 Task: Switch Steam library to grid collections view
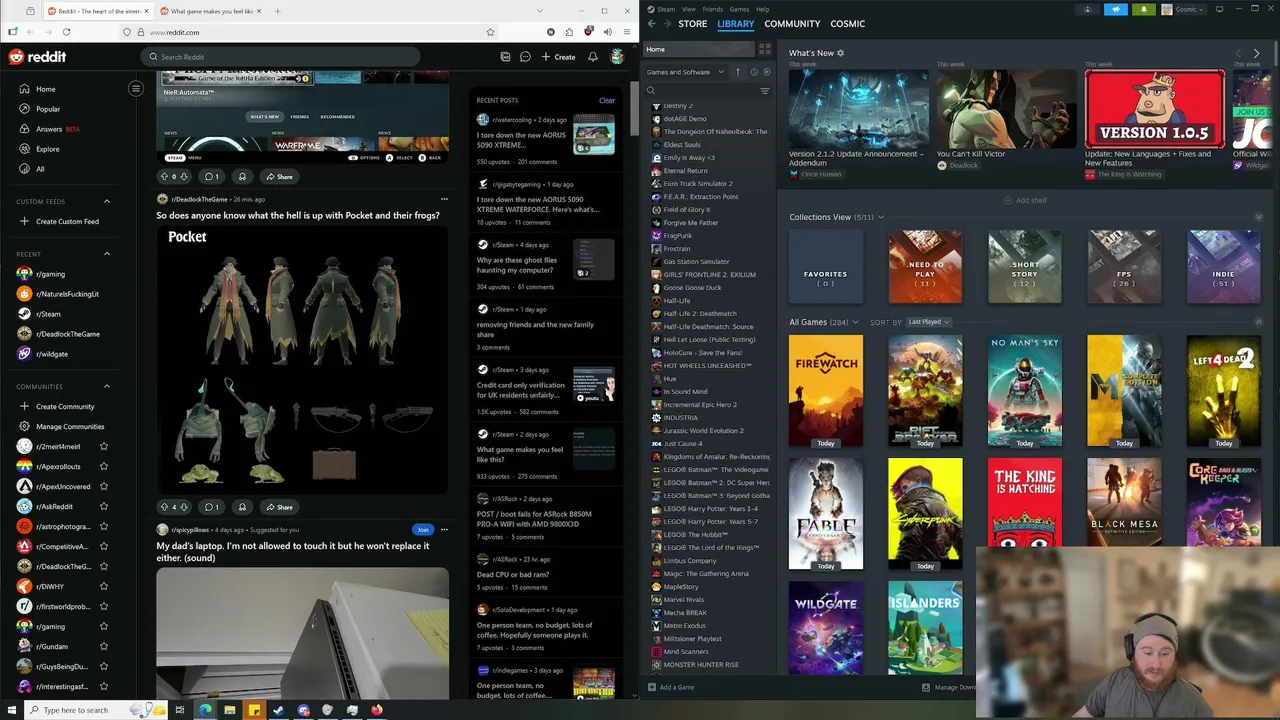765,49
